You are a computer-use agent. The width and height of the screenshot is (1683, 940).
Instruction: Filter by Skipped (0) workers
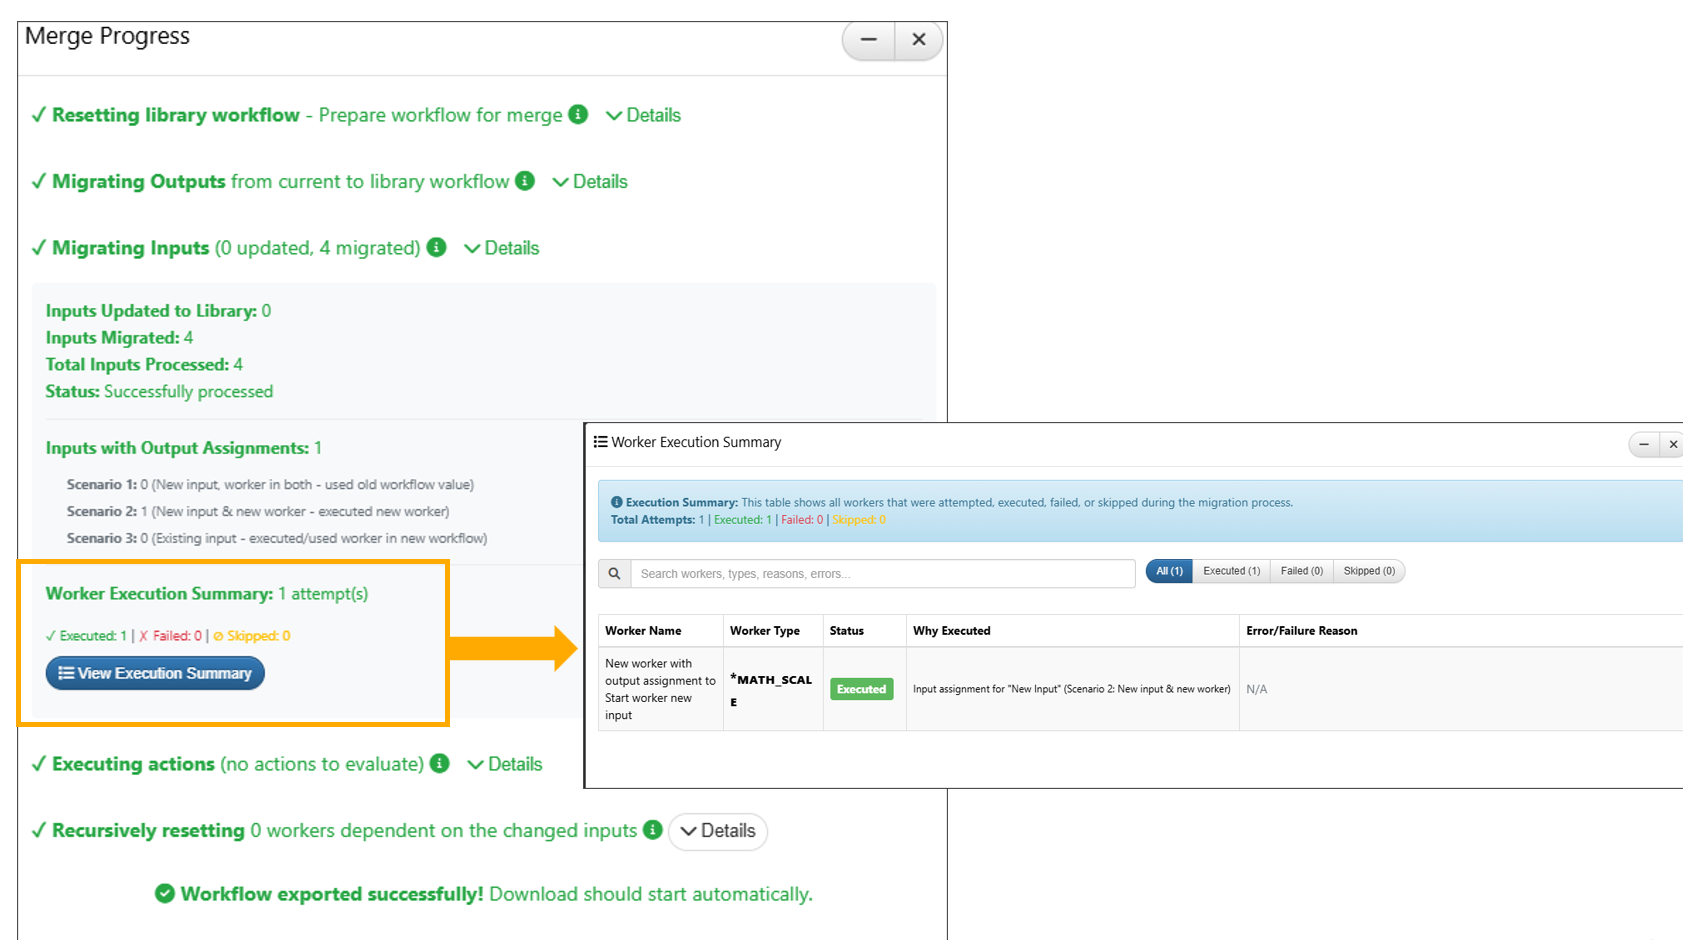tap(1368, 571)
